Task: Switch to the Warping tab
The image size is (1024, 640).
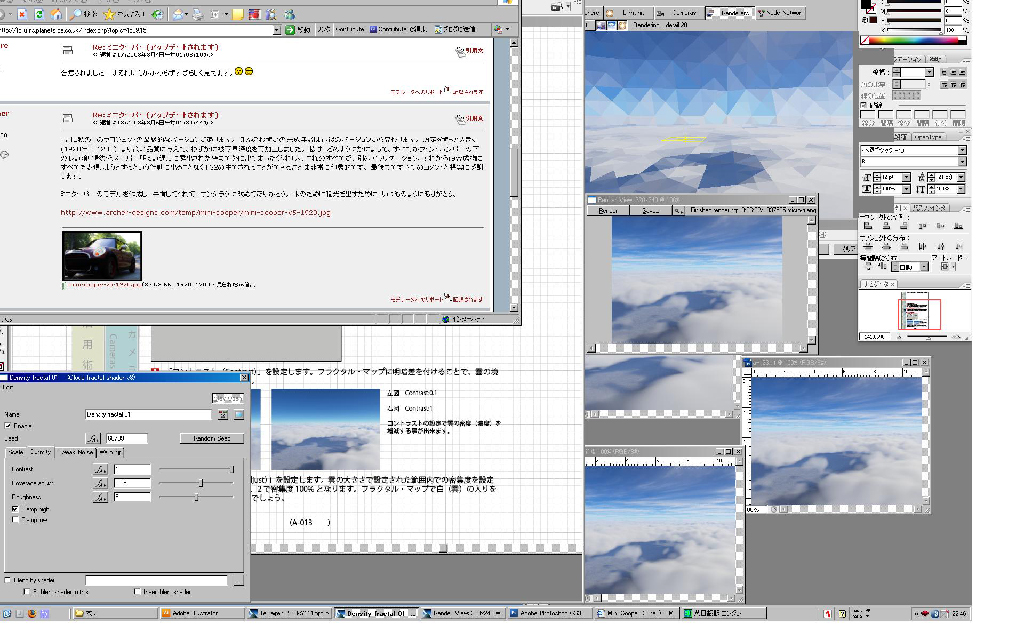Action: (x=110, y=452)
